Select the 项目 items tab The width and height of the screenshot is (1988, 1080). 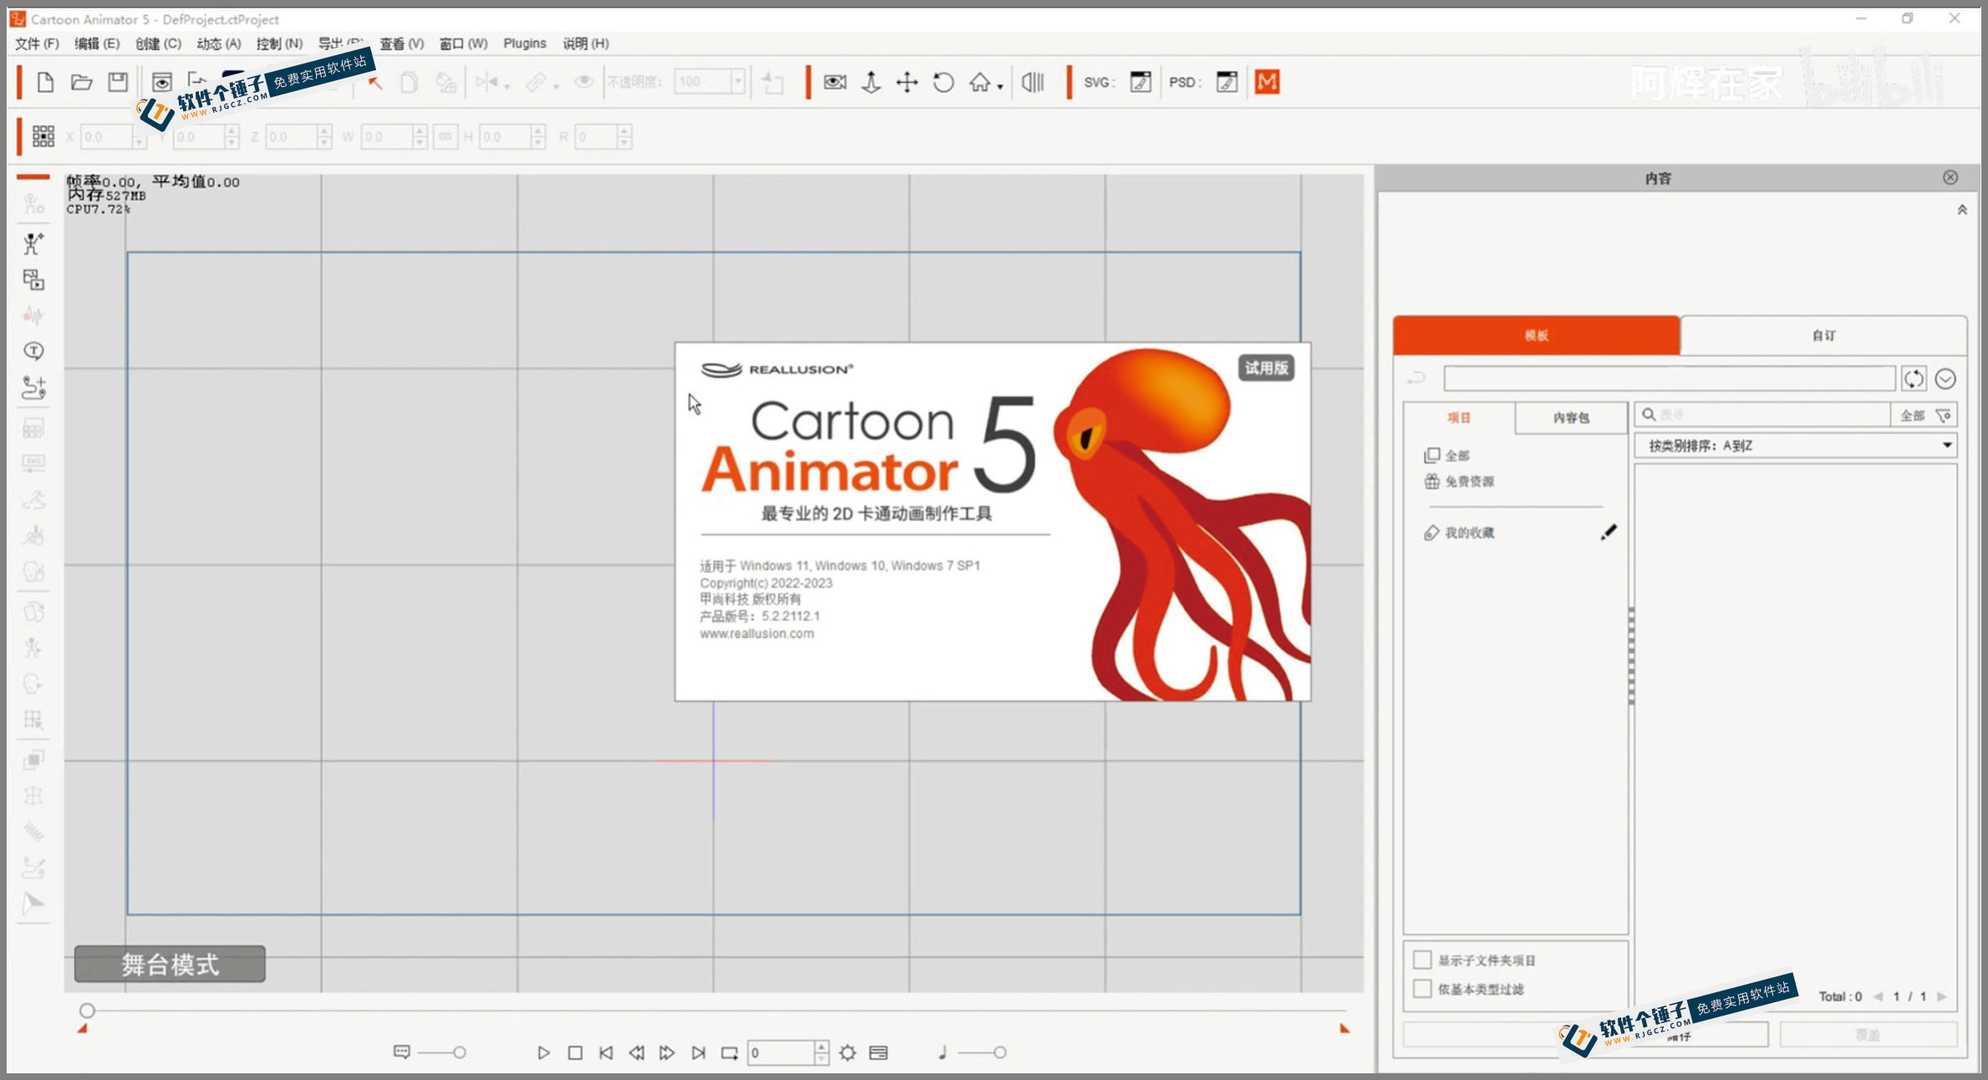[x=1459, y=417]
